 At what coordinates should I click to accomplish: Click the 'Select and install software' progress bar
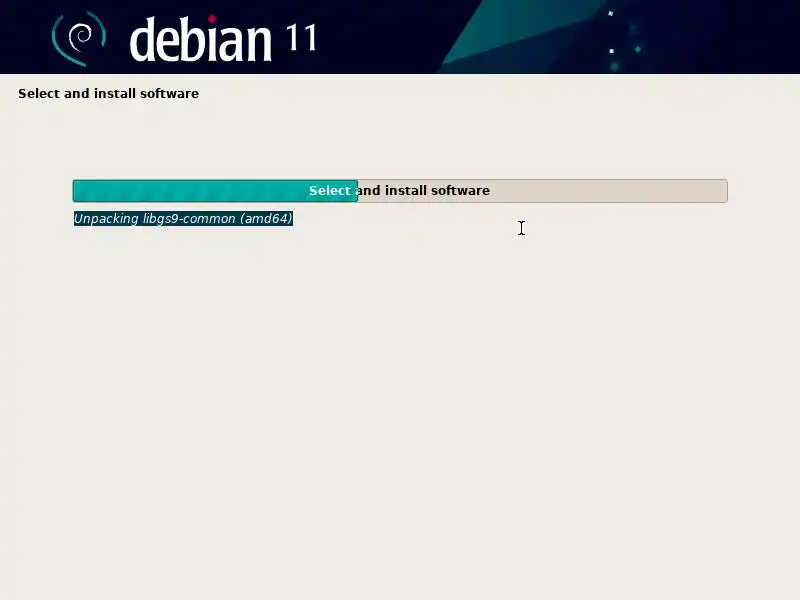400,191
